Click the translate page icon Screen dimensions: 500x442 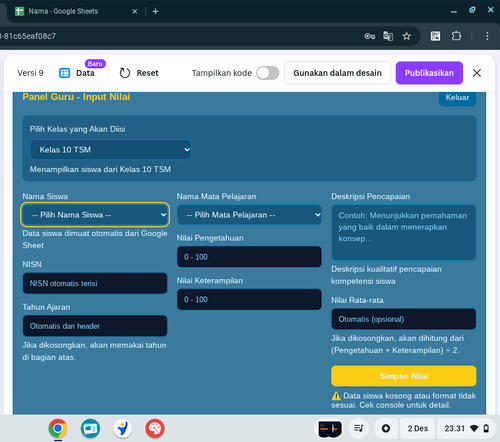coord(388,36)
